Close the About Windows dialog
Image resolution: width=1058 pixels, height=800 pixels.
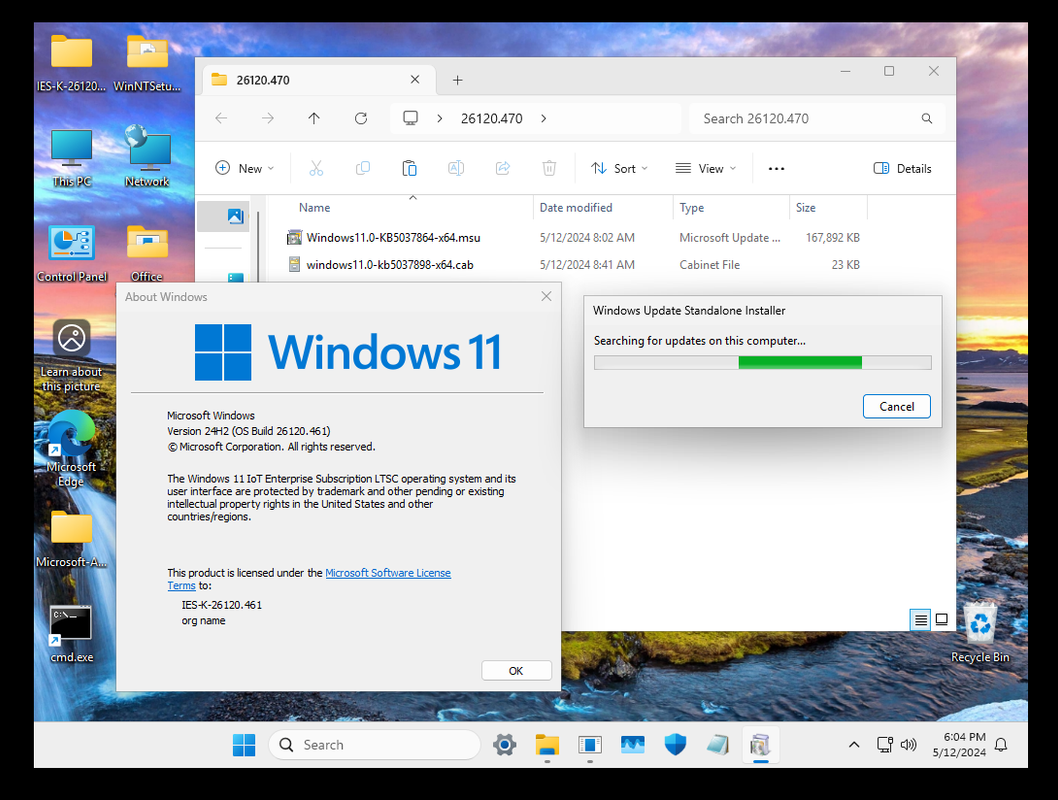pos(547,296)
